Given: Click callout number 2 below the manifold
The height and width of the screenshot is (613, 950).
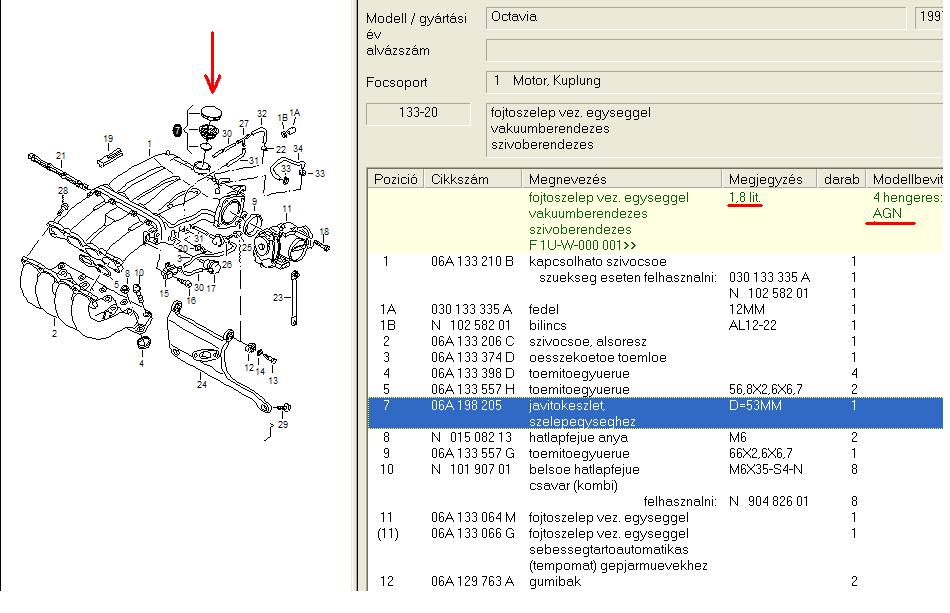Looking at the screenshot, I should click(x=54, y=333).
